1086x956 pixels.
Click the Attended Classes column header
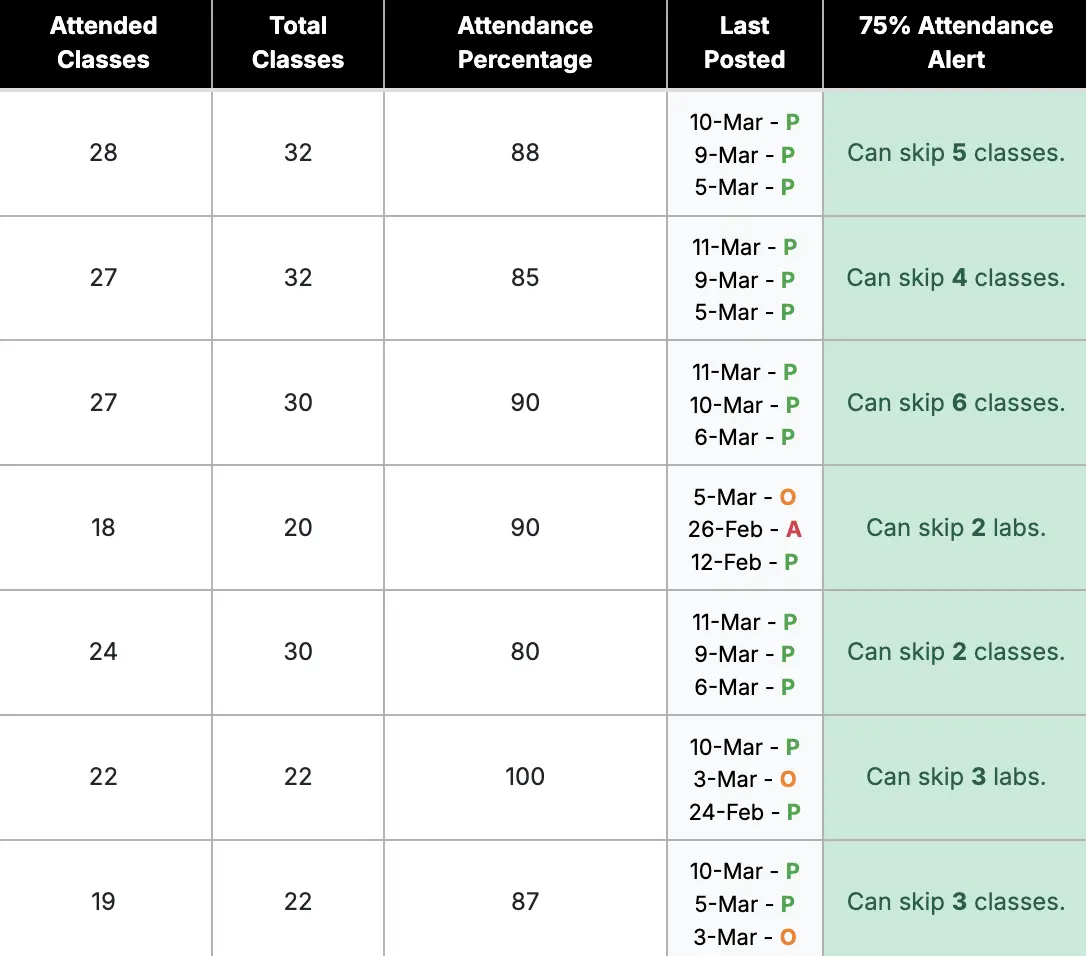(104, 43)
